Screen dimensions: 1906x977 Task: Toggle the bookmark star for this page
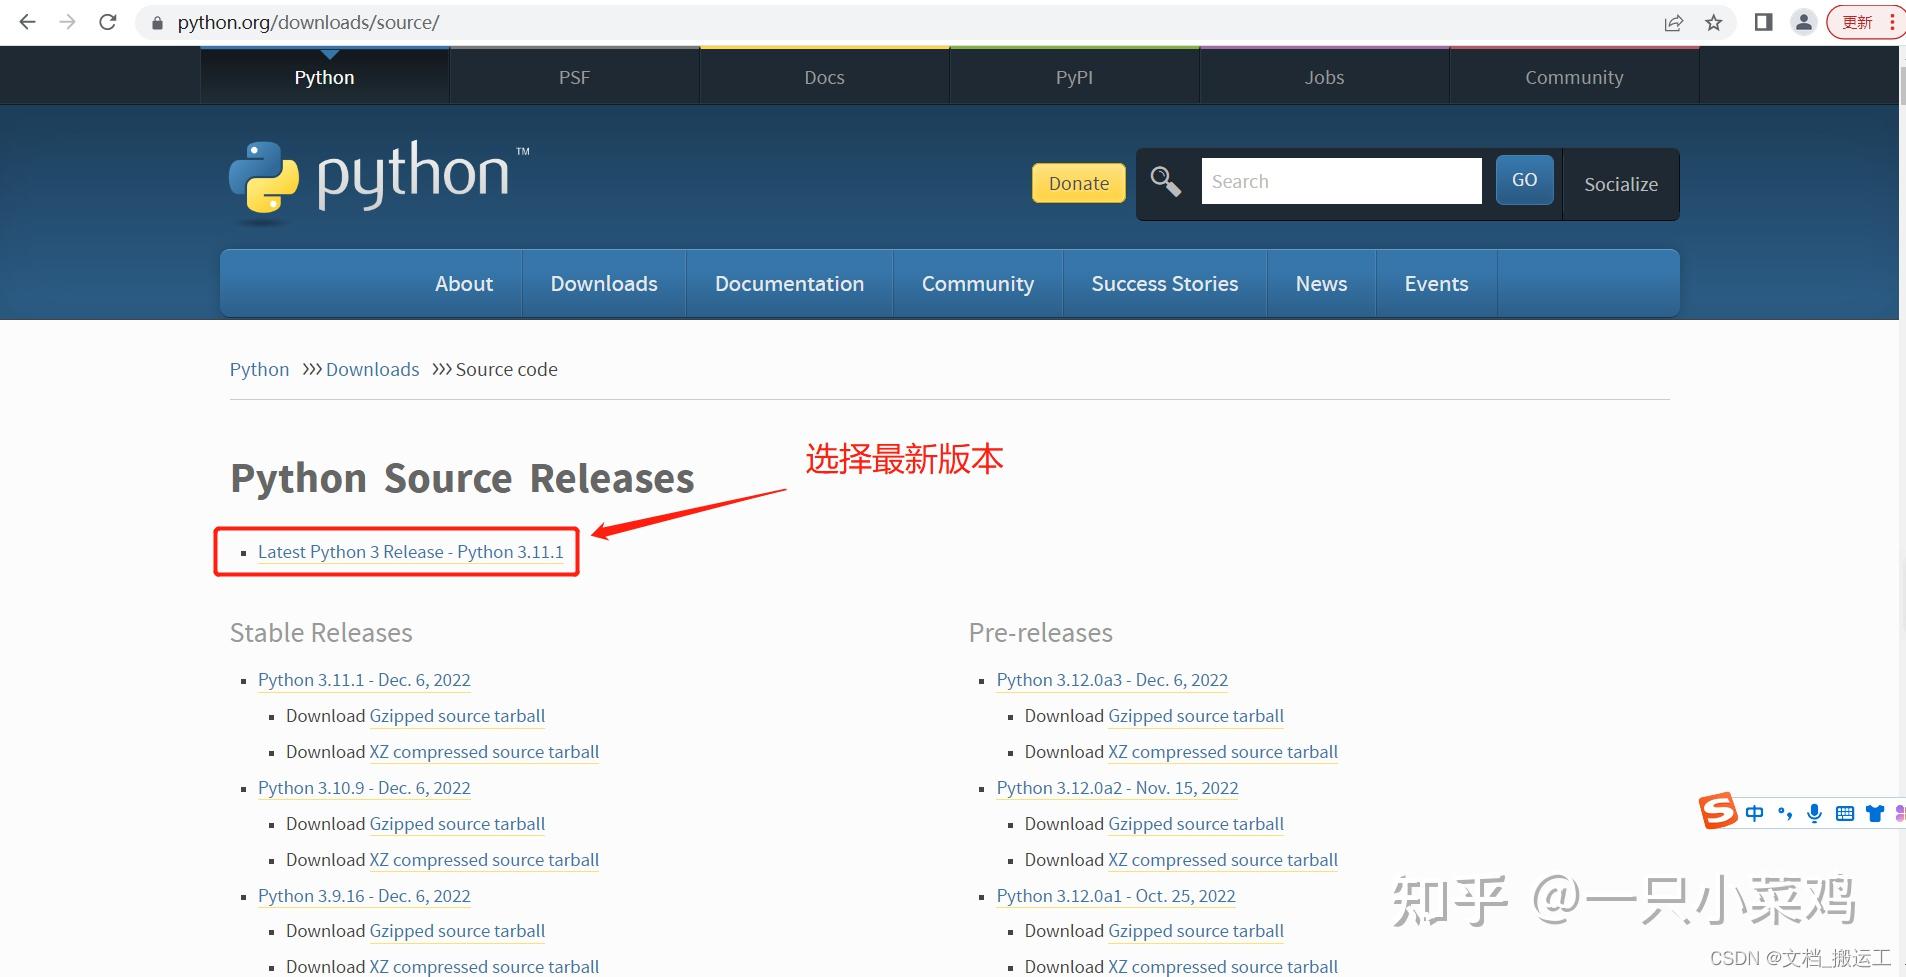click(x=1714, y=22)
